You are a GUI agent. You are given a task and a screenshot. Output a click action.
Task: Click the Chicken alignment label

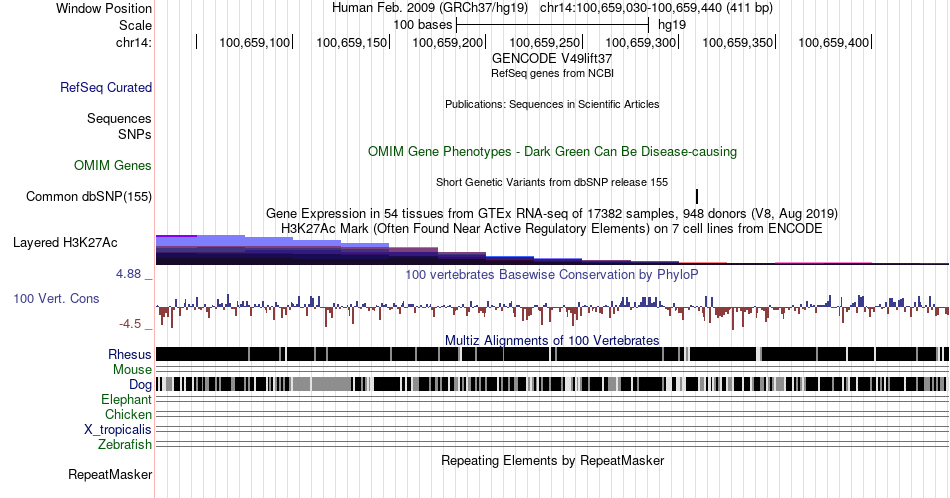(x=128, y=414)
